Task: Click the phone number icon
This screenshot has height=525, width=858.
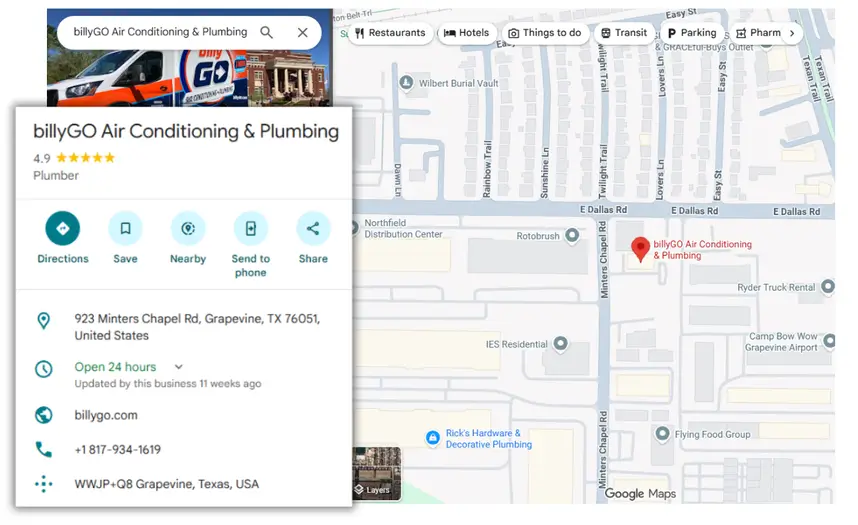Action: point(44,449)
